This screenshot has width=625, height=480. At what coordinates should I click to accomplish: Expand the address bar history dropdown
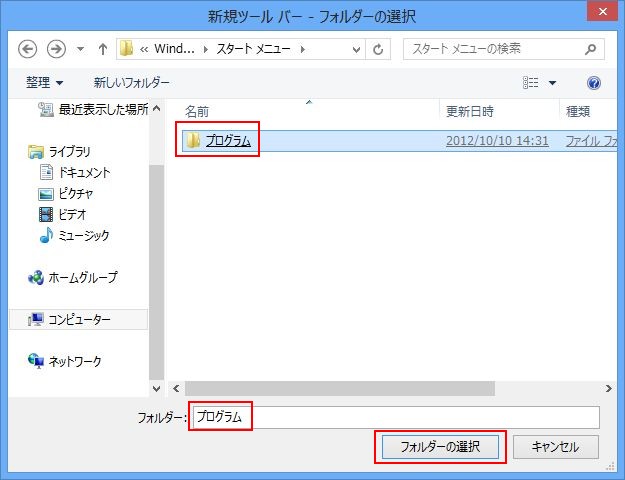point(357,49)
